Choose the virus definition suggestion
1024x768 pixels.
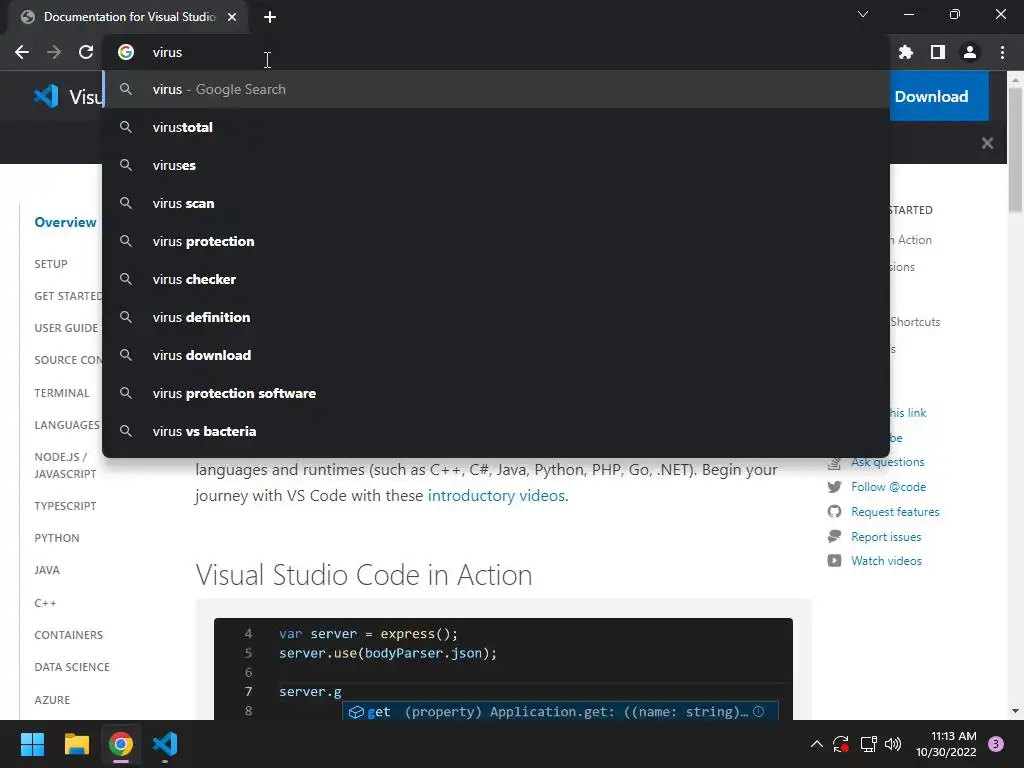pyautogui.click(x=496, y=317)
